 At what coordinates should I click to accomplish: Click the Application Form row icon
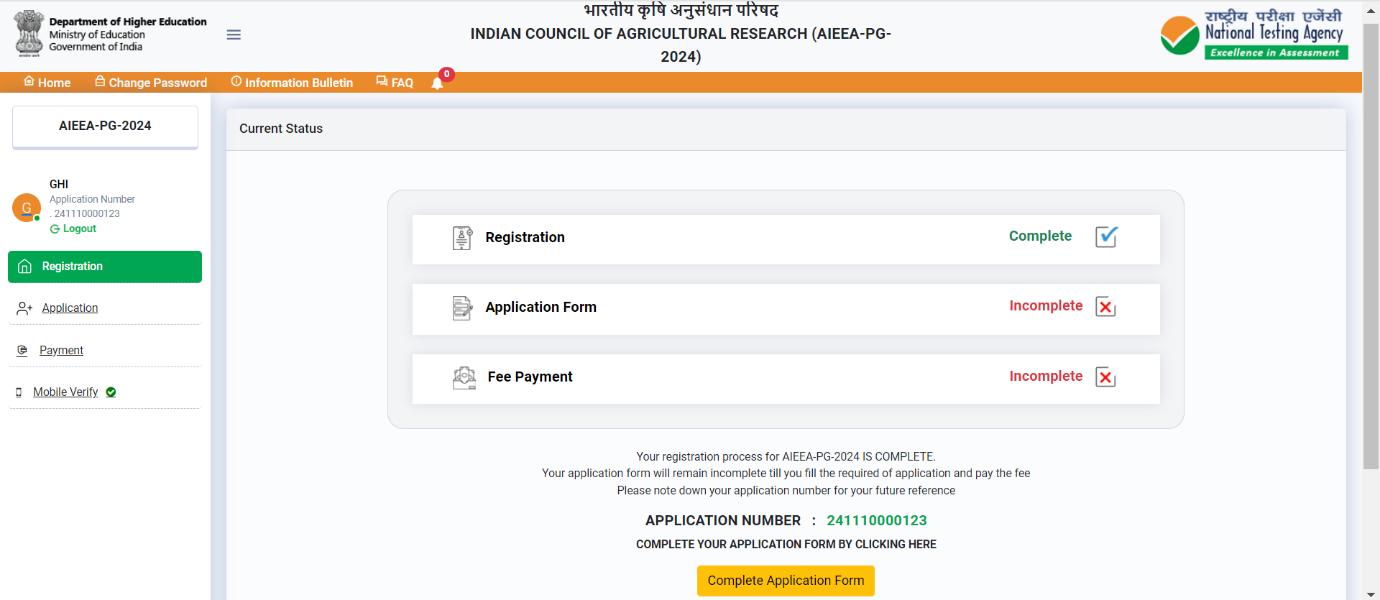coord(462,308)
